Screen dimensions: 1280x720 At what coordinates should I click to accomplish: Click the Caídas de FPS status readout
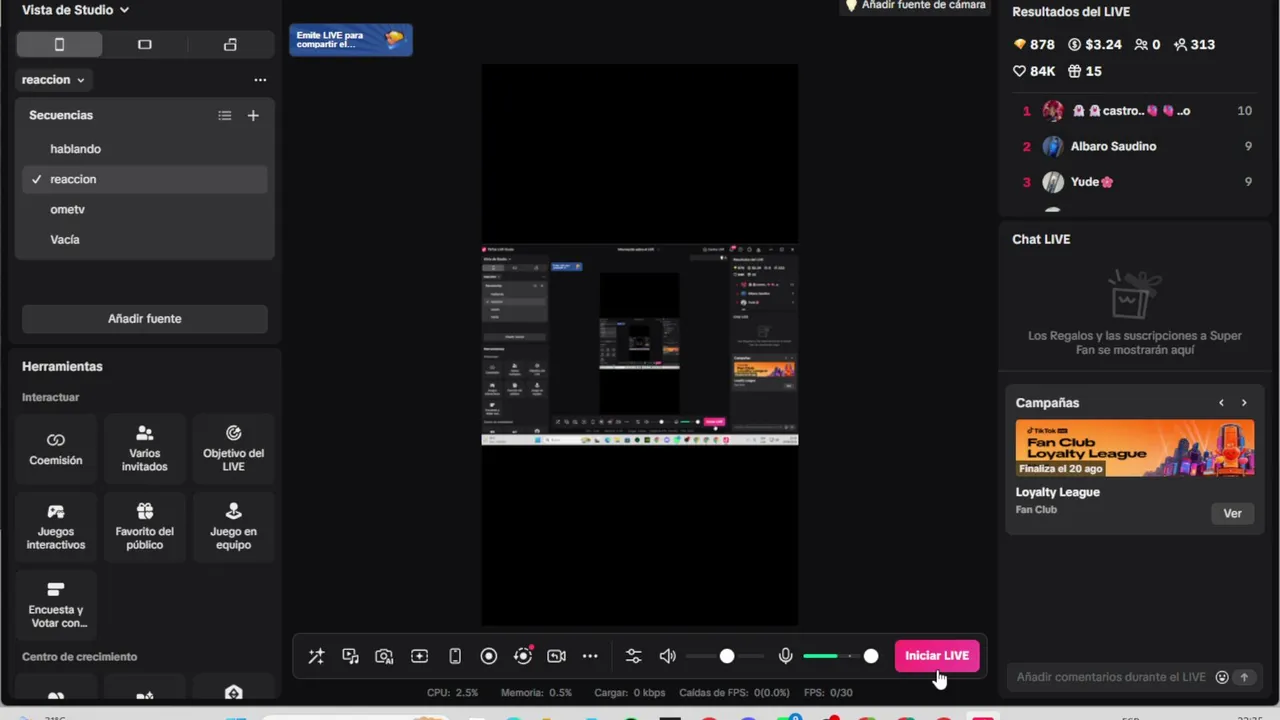pos(734,693)
